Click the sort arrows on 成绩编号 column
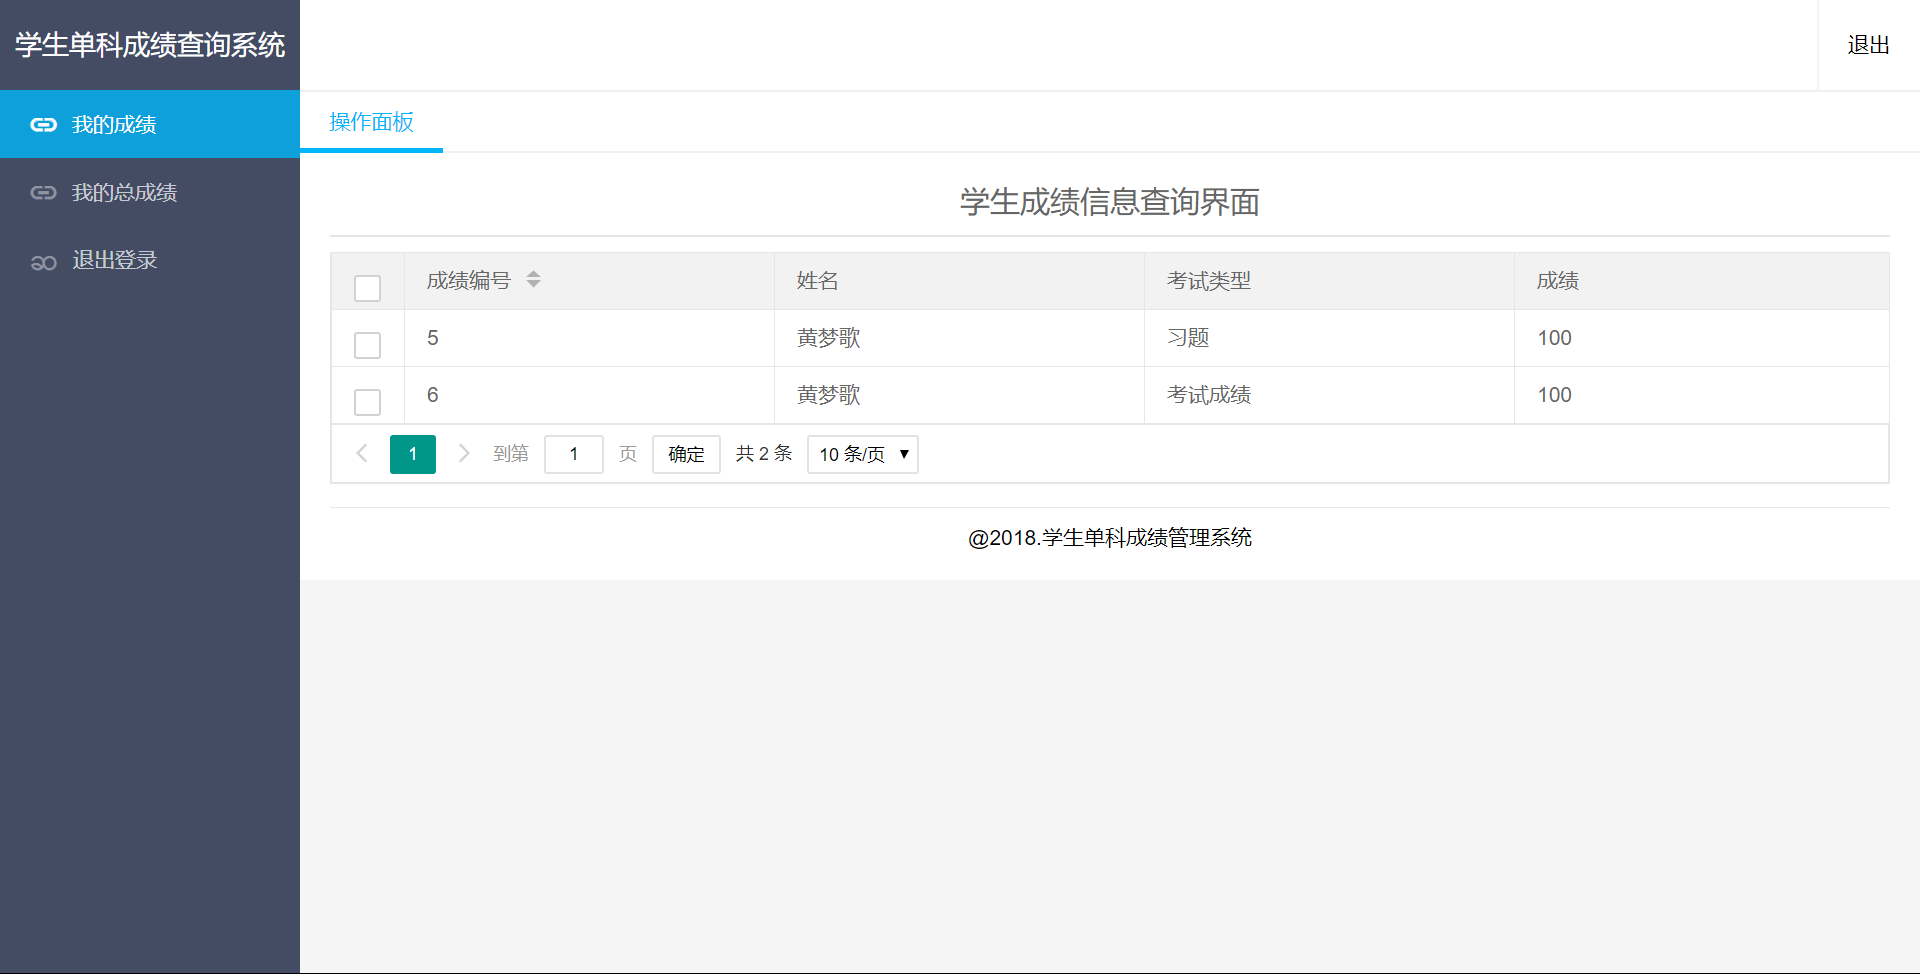1920x974 pixels. (533, 280)
